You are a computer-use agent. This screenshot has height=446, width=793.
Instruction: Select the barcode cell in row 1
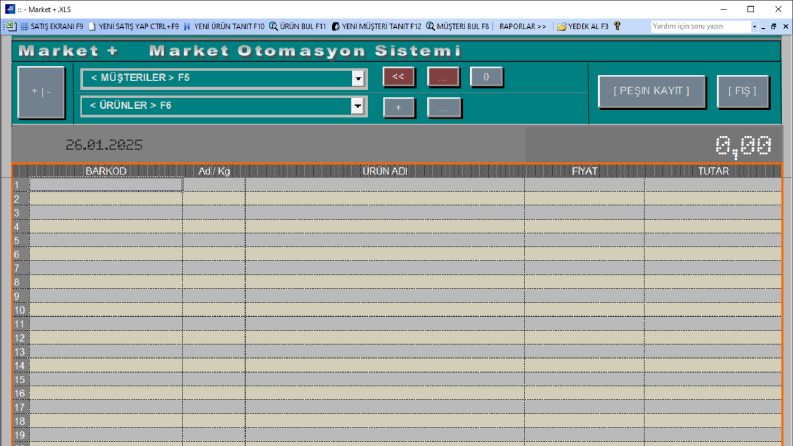[106, 185]
